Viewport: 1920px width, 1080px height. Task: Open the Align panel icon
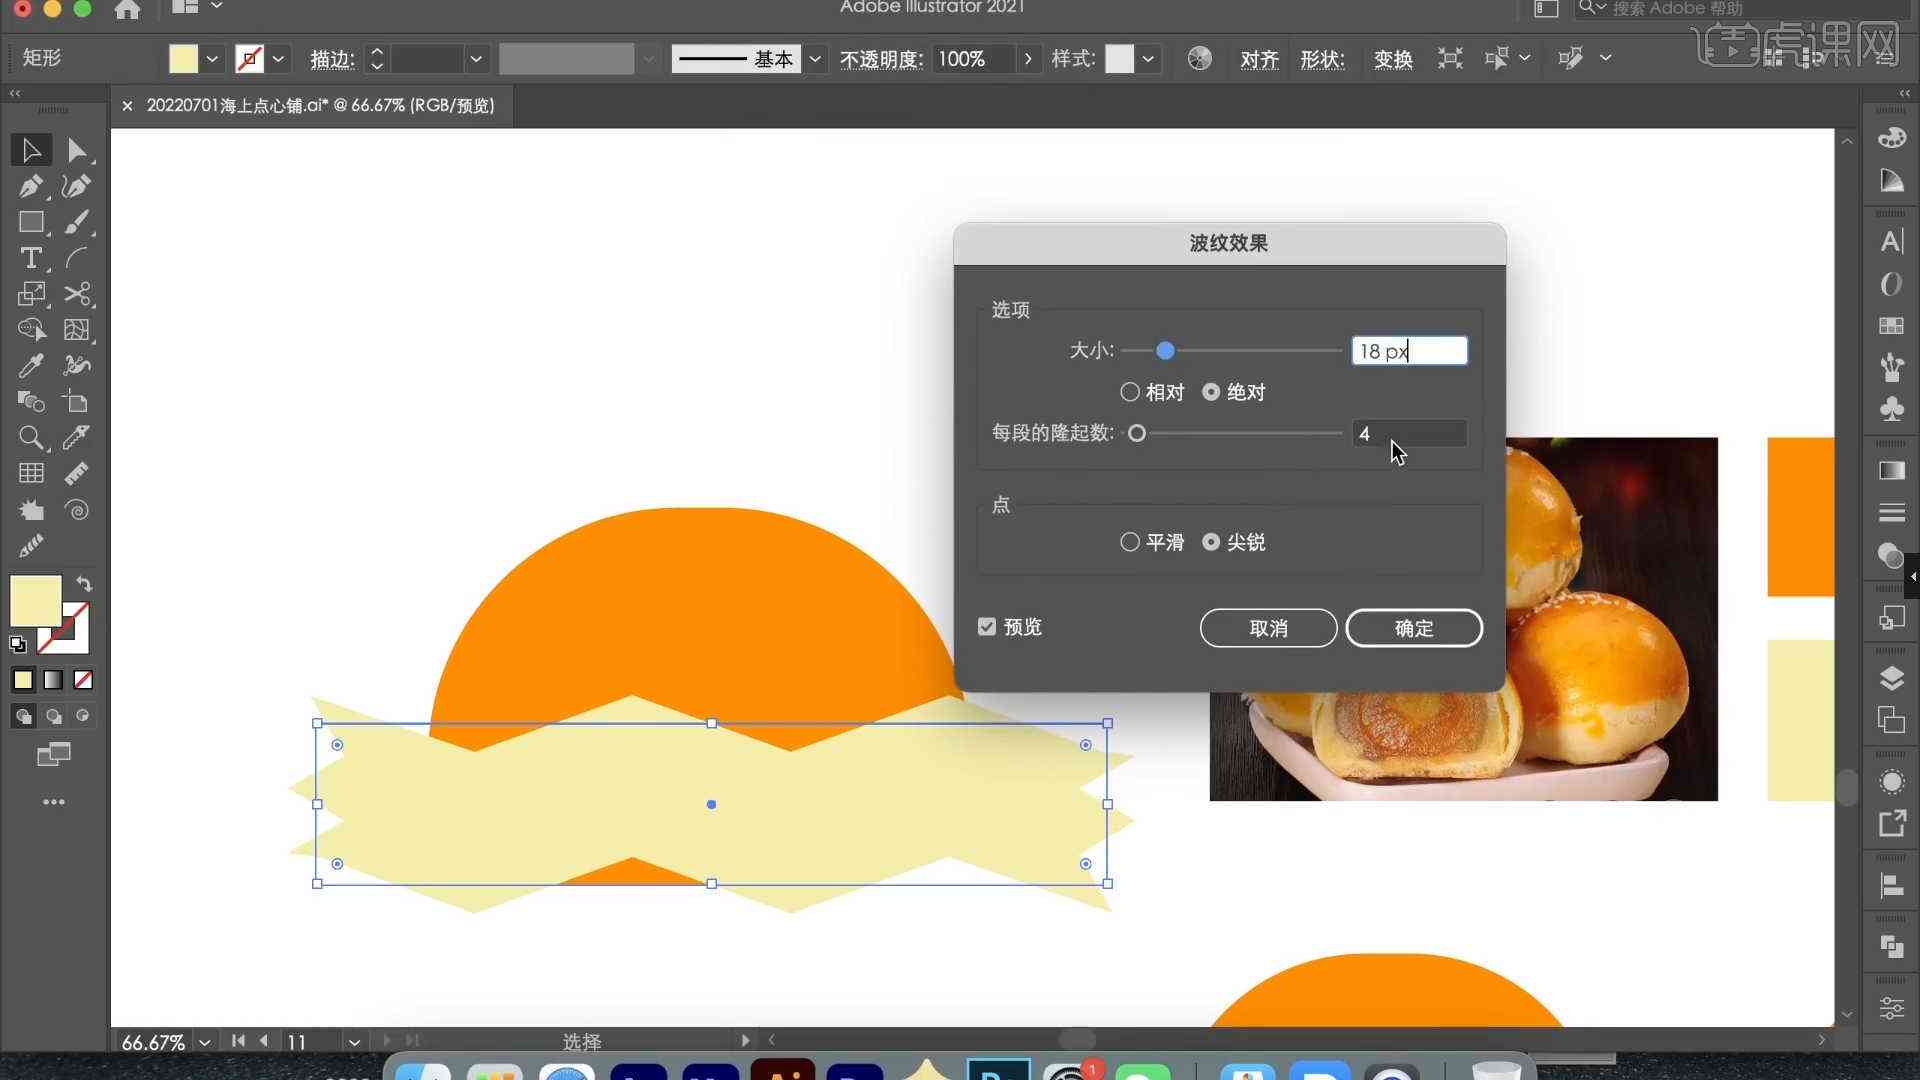(1891, 886)
